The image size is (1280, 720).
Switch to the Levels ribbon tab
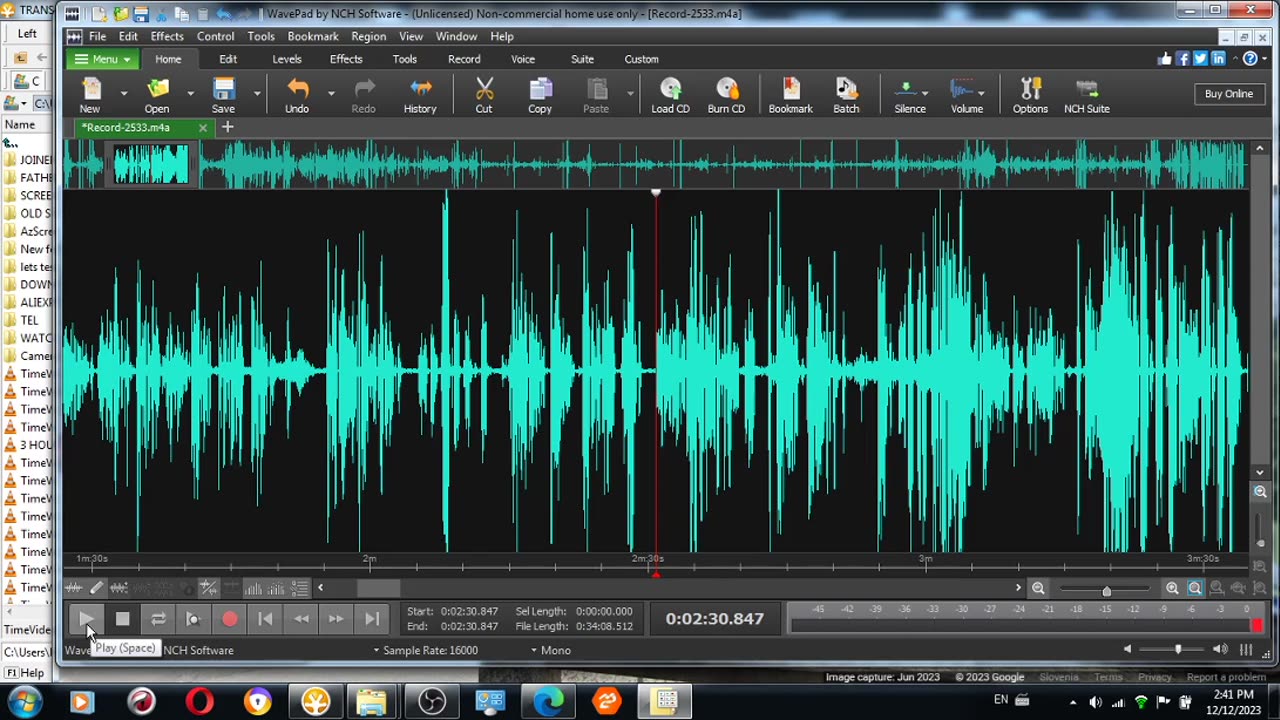(287, 59)
